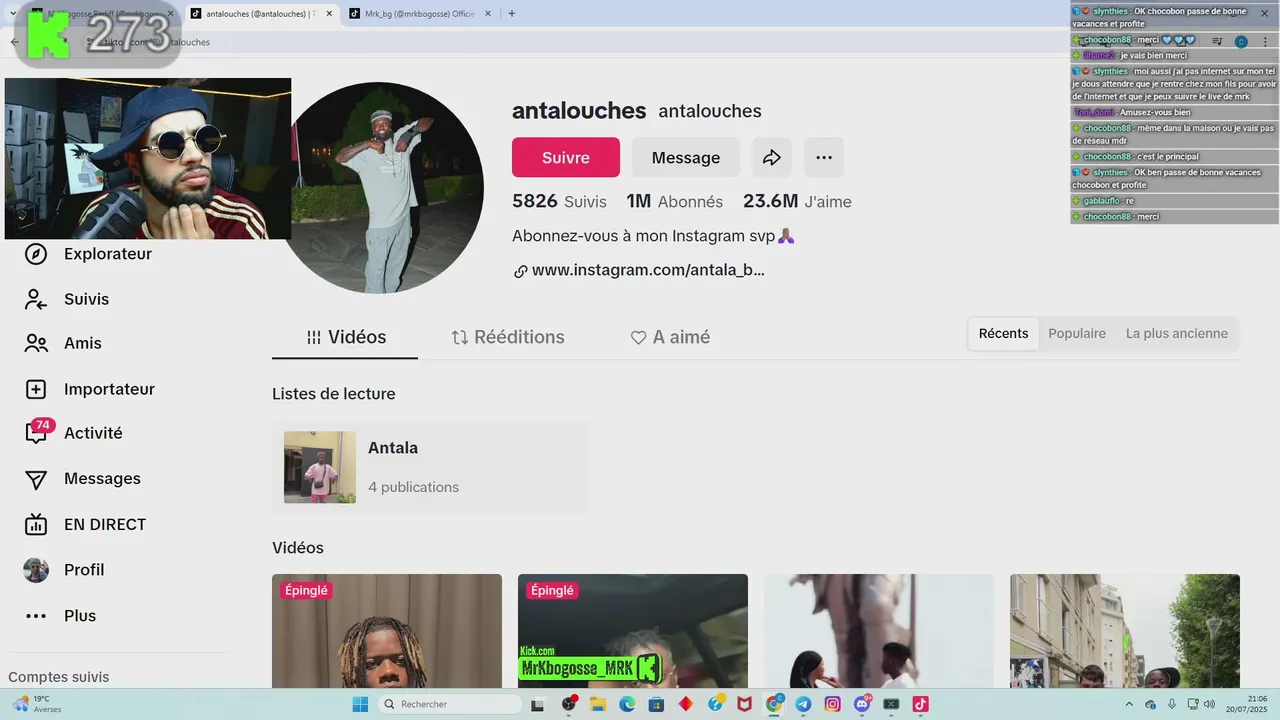Open the browser tab search dropdown arrow
This screenshot has width=1280, height=720.
coord(13,13)
